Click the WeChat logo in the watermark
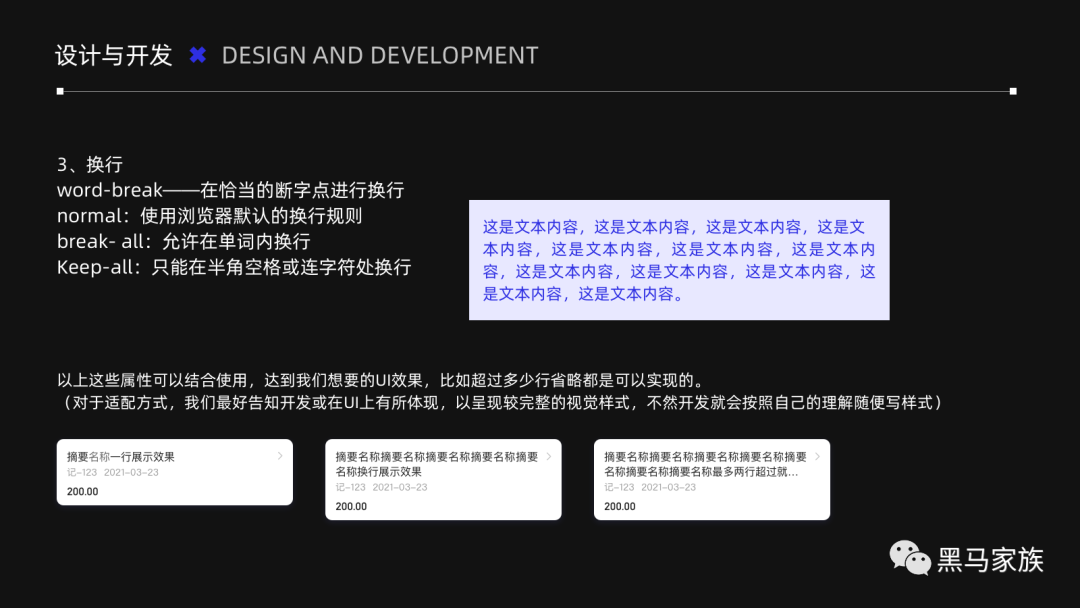This screenshot has height=608, width=1080. [910, 558]
